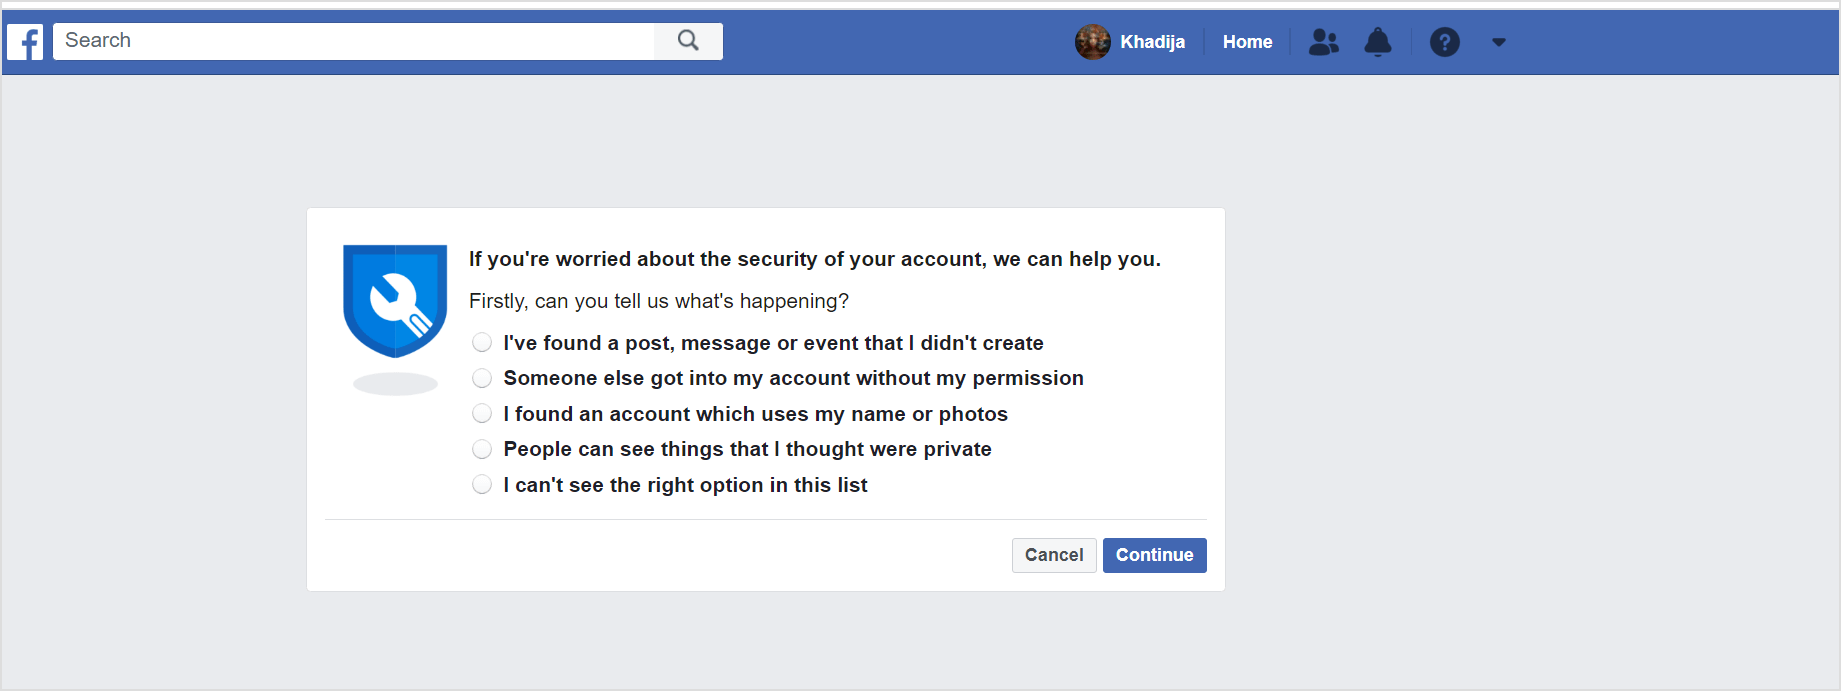Select "People can see things that I thought were private"
The height and width of the screenshot is (691, 1841).
482,448
